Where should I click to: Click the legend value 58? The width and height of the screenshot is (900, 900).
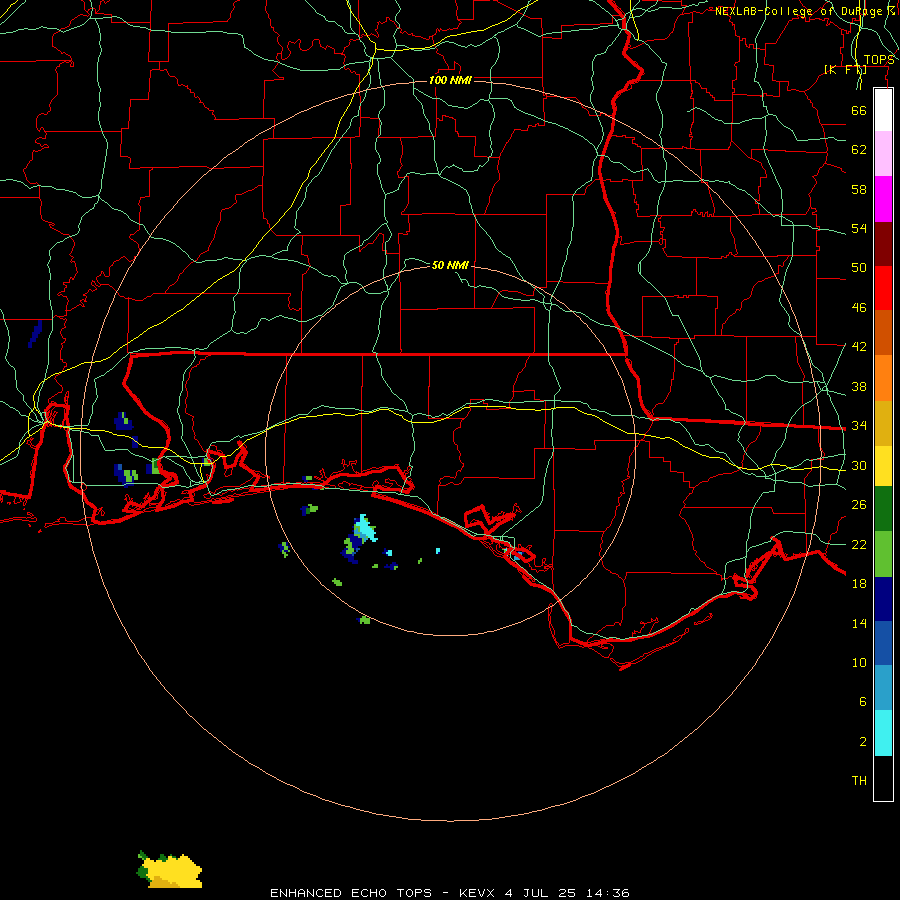point(859,189)
